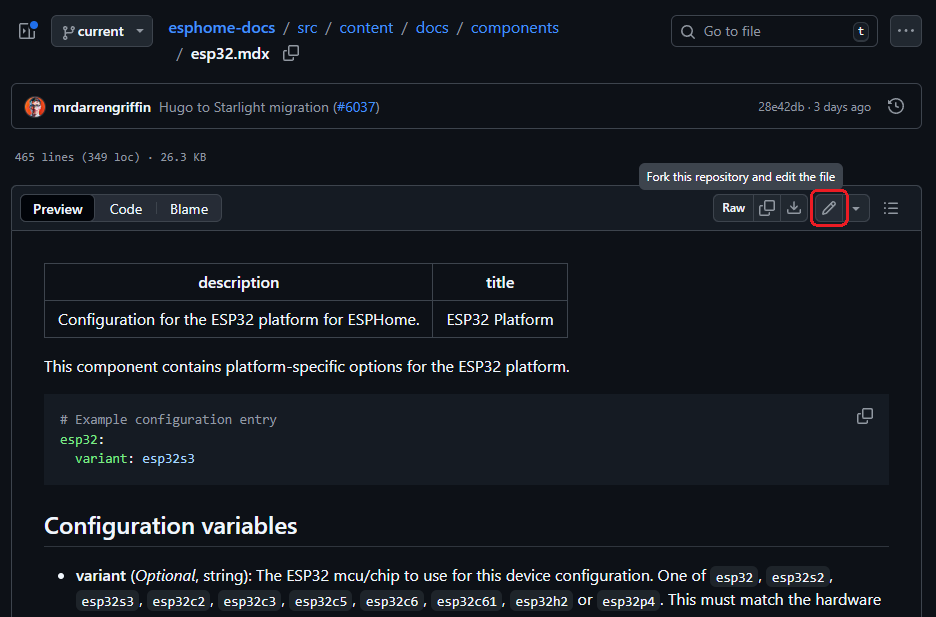Click the description table header
936x617 pixels.
tap(238, 282)
